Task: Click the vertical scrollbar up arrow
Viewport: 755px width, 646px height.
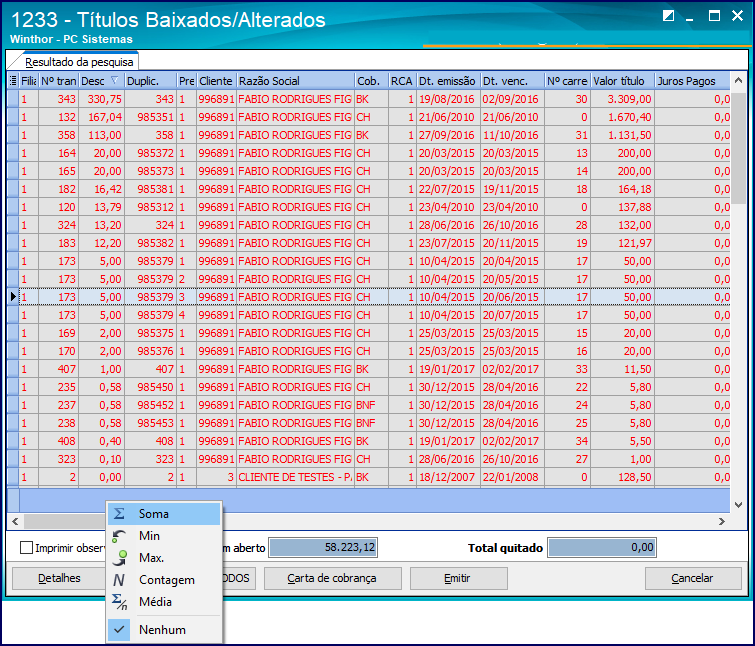Action: click(738, 81)
